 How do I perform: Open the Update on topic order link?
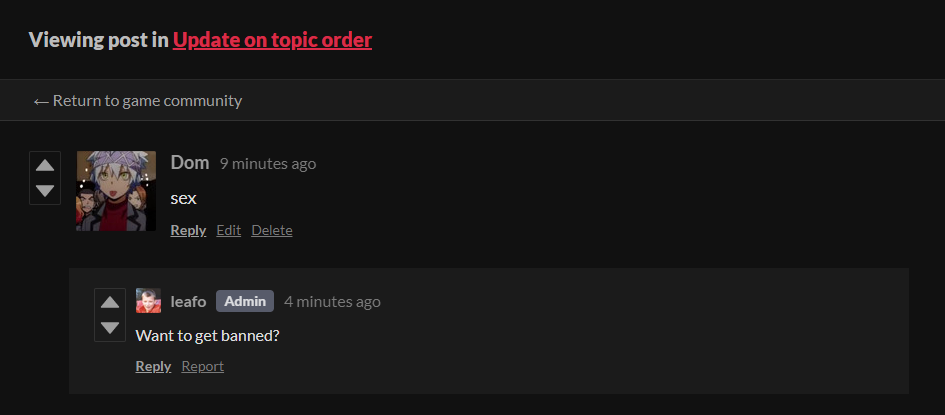272,40
